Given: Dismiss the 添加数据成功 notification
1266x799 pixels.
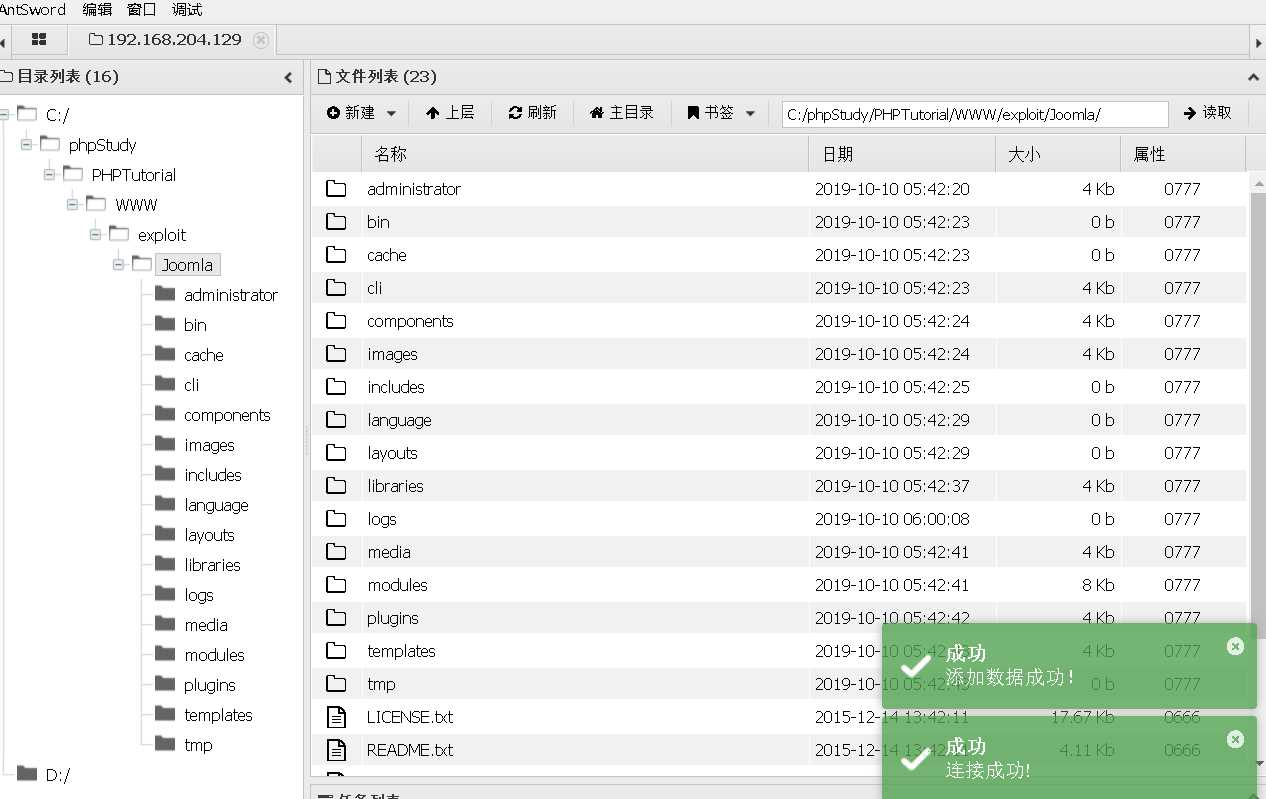Looking at the screenshot, I should click(1235, 646).
